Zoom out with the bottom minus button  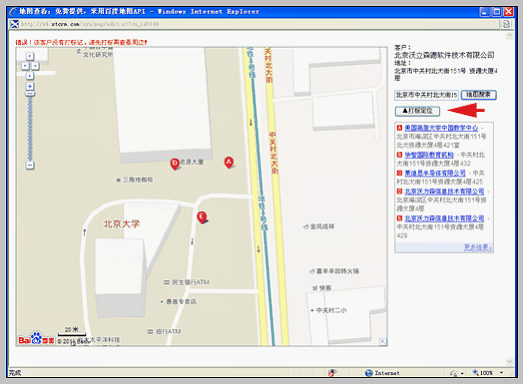(x=30, y=165)
